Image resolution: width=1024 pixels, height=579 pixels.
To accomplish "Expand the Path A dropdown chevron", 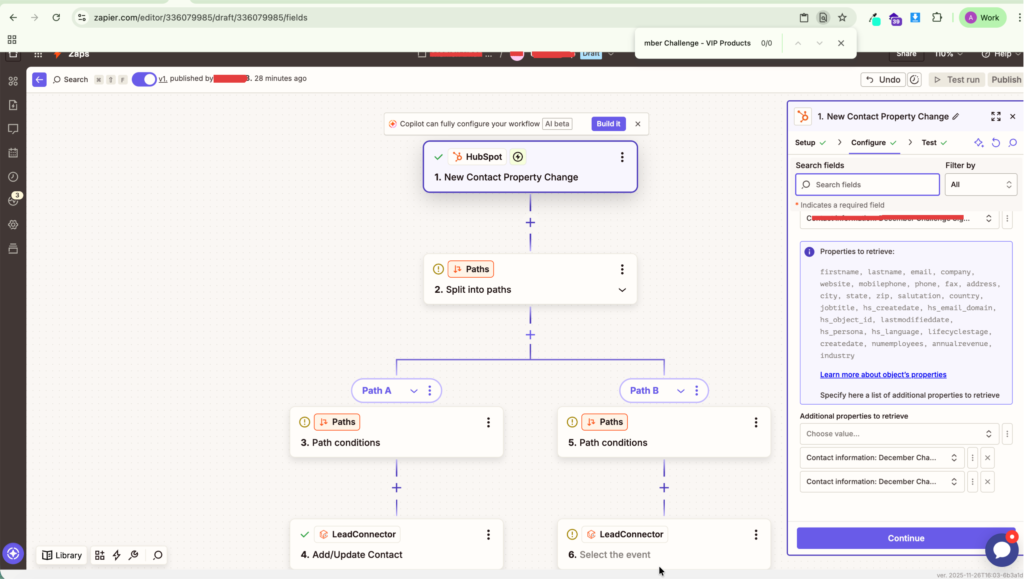I will (x=413, y=390).
